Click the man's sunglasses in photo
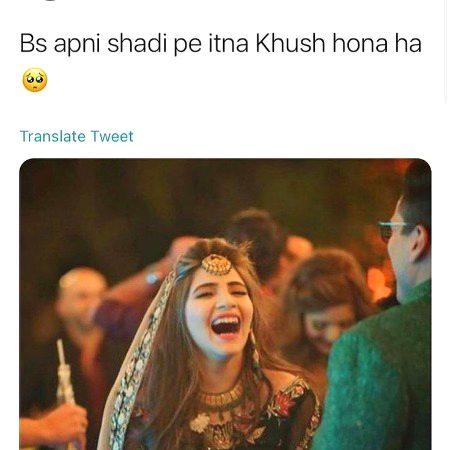This screenshot has height=450, width=450. (x=393, y=230)
